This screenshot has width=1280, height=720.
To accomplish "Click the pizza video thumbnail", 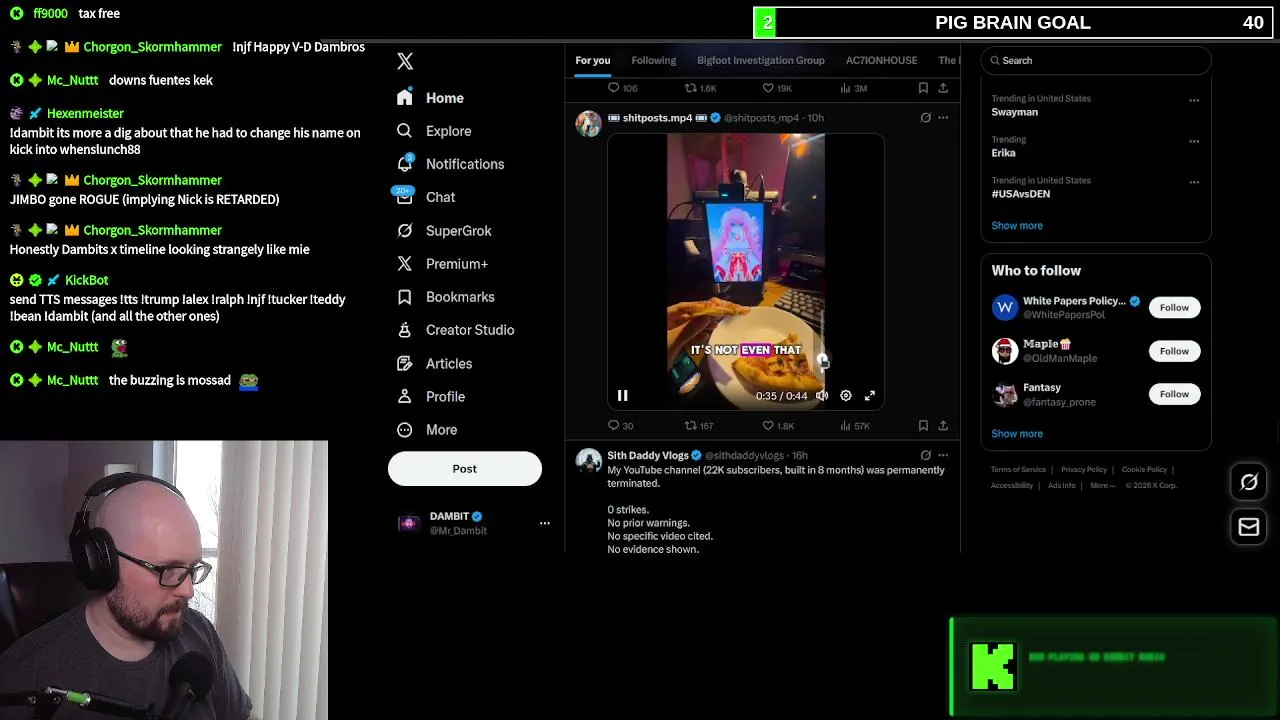I will pos(746,270).
